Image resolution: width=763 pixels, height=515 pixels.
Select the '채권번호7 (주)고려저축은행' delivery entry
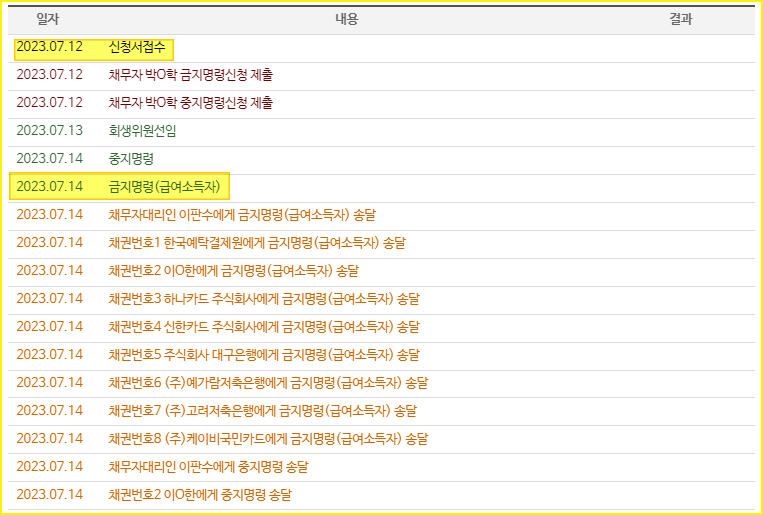click(x=263, y=411)
